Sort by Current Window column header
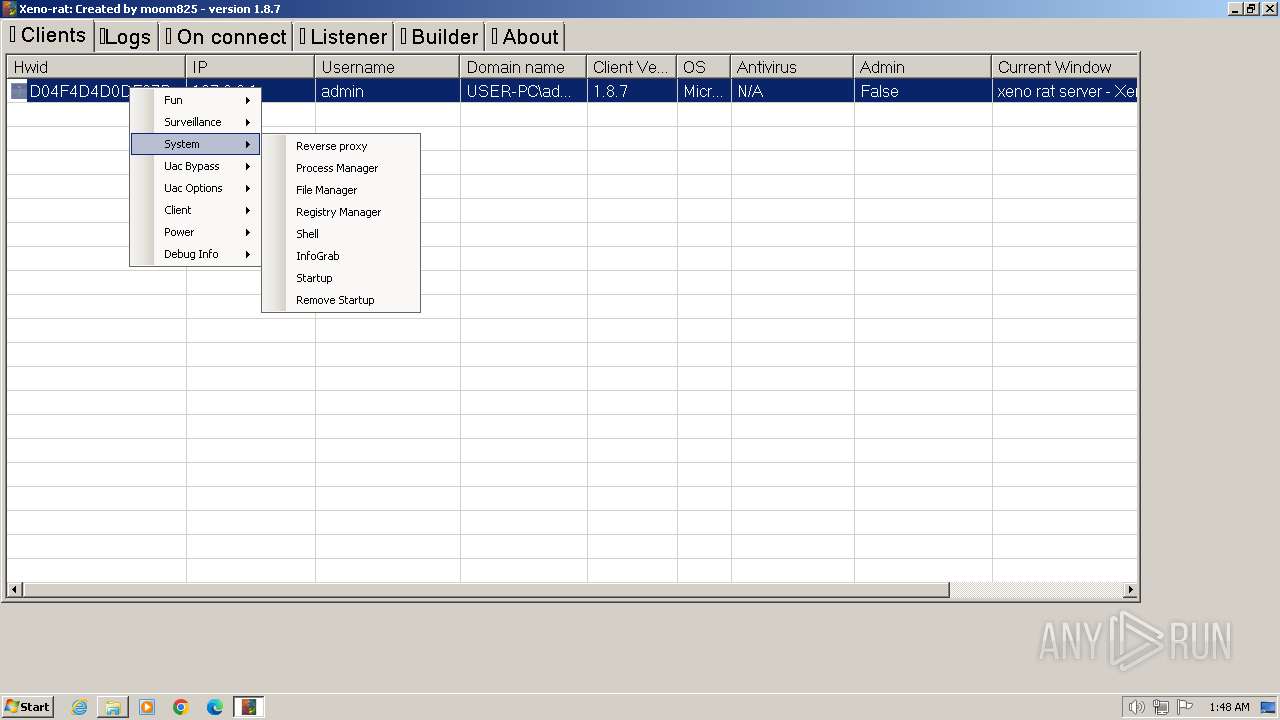 [x=1064, y=67]
